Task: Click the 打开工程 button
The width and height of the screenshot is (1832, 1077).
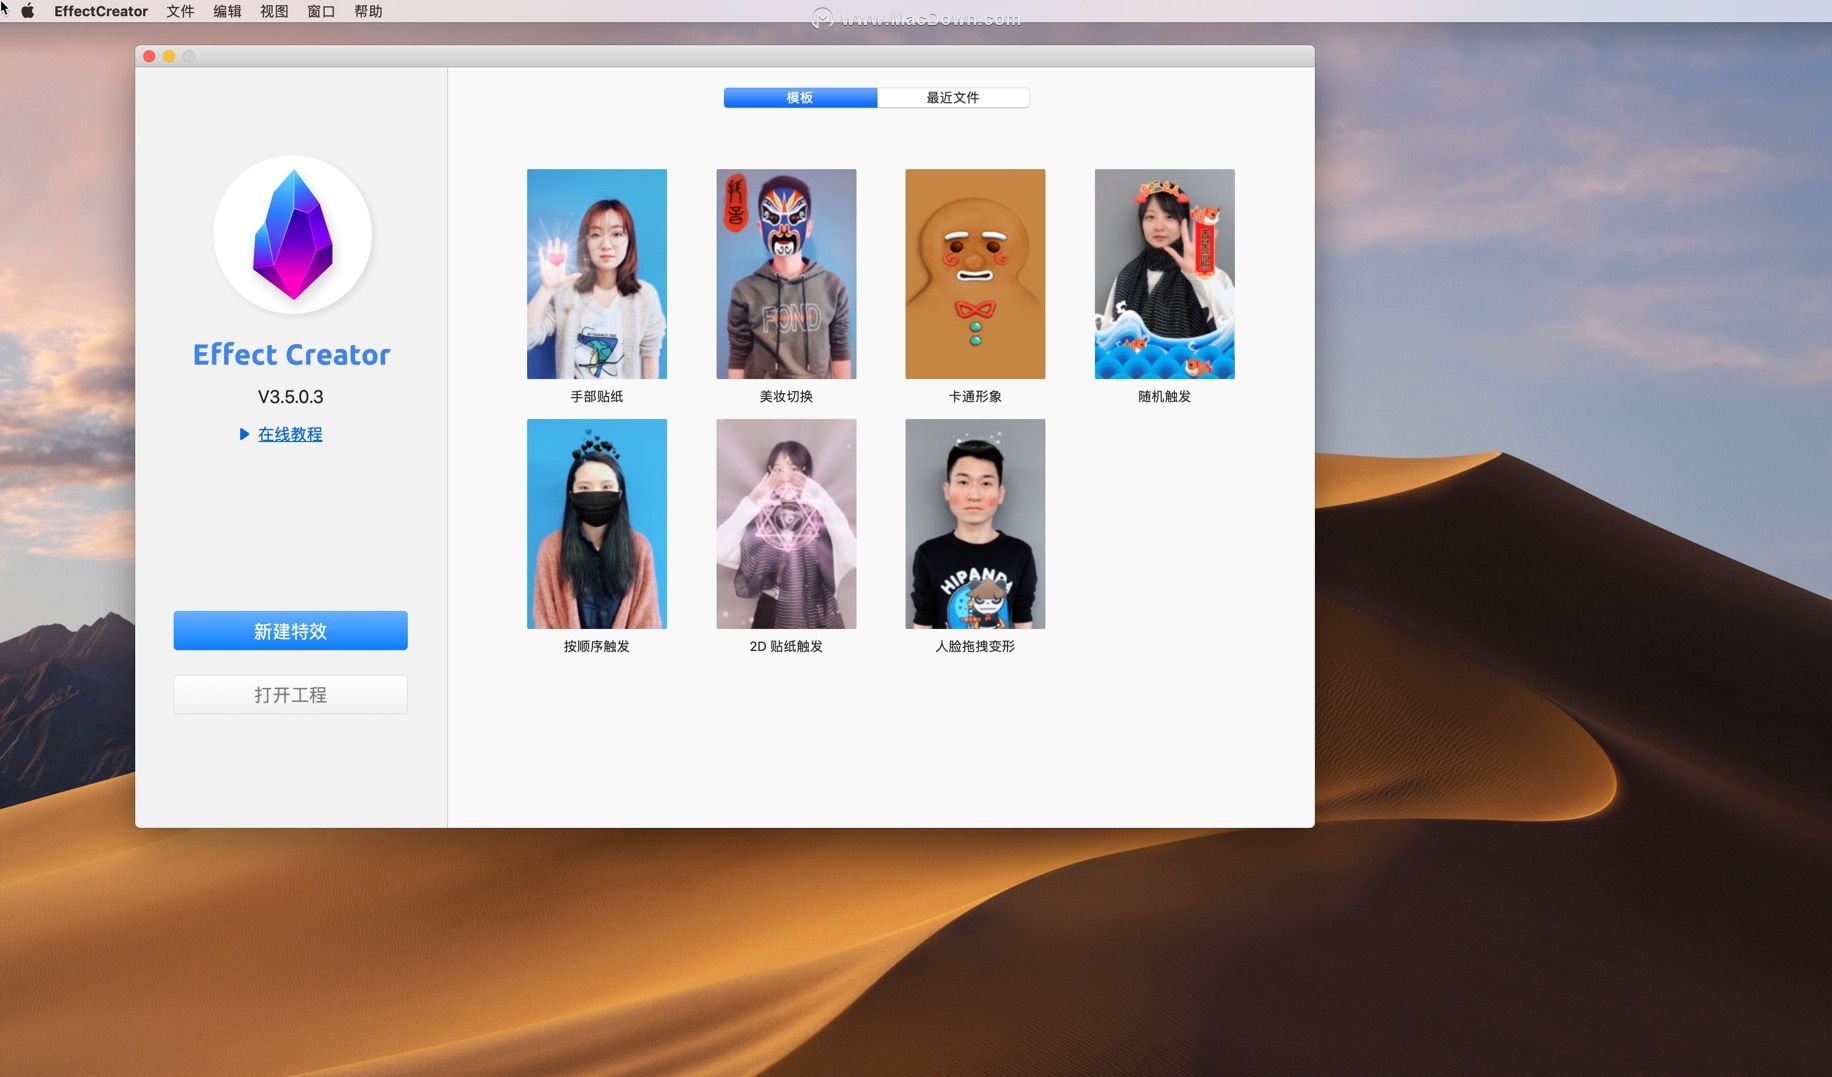Action: [x=290, y=695]
